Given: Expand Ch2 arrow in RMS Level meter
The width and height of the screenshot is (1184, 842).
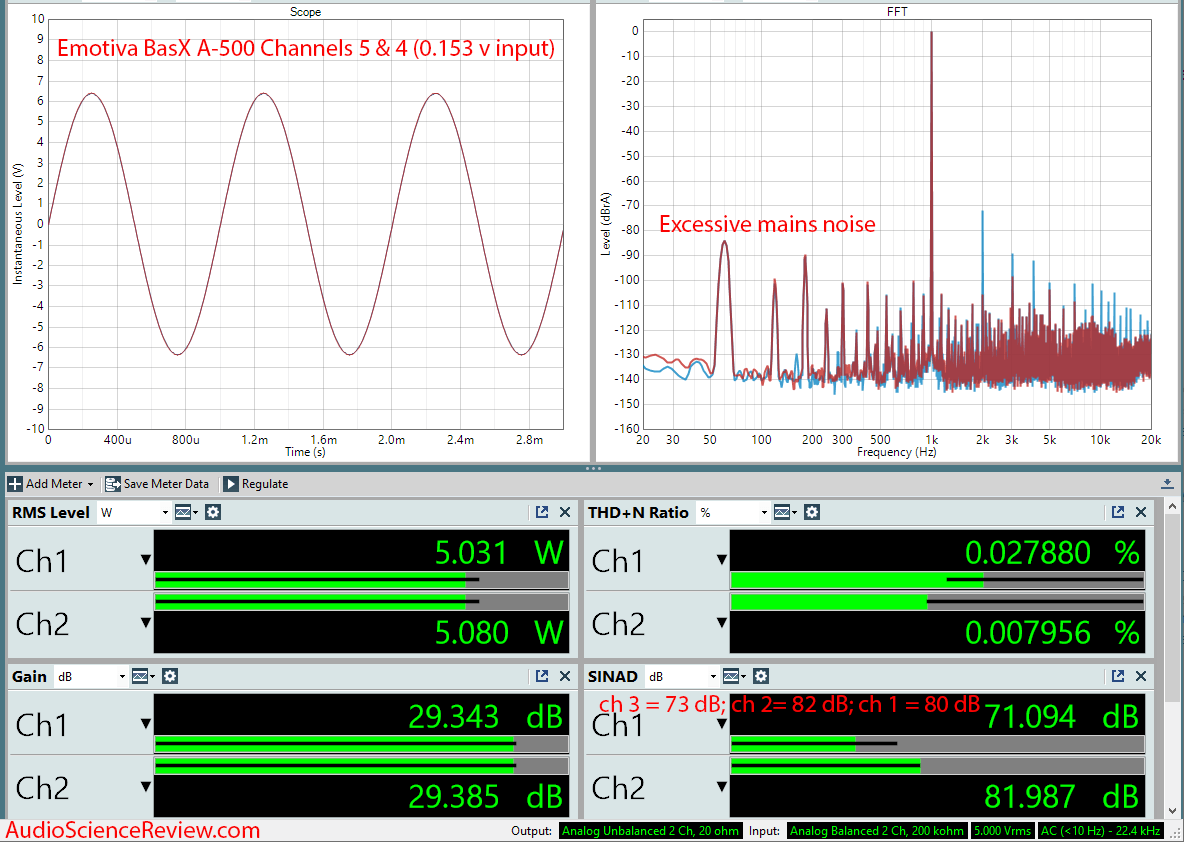Looking at the screenshot, I should (146, 623).
